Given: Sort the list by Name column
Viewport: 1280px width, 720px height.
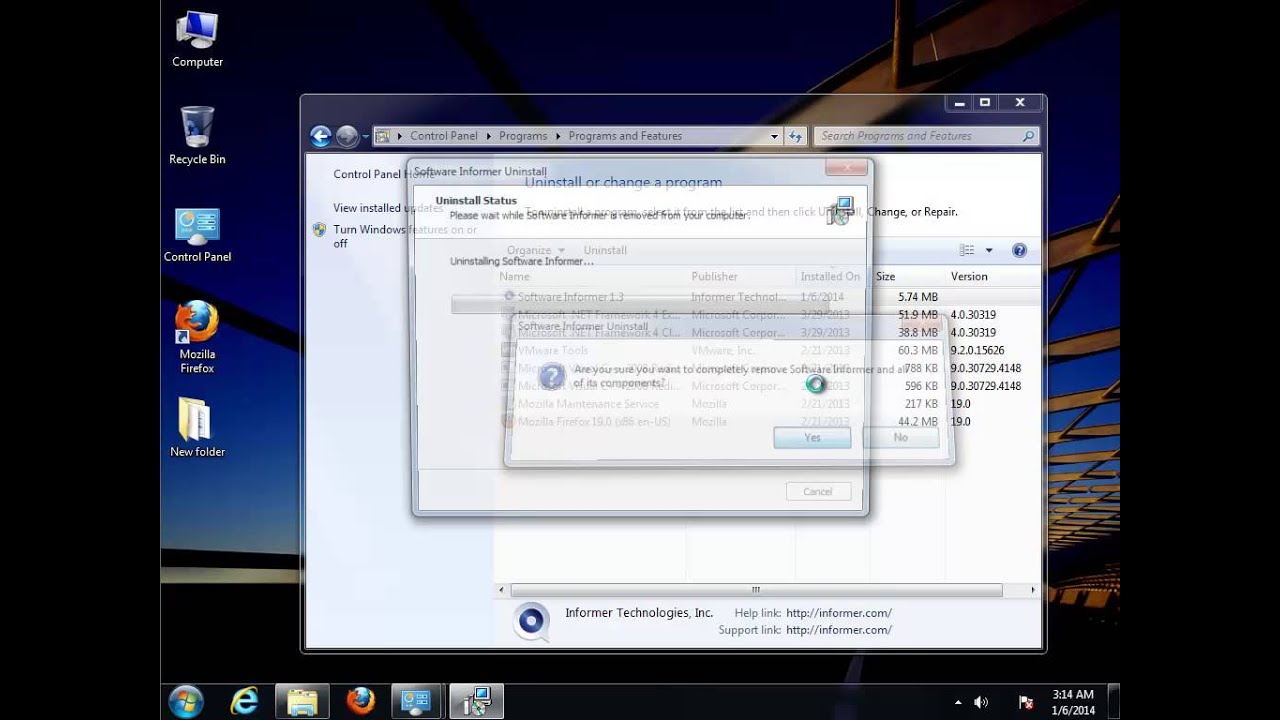Looking at the screenshot, I should click(514, 276).
